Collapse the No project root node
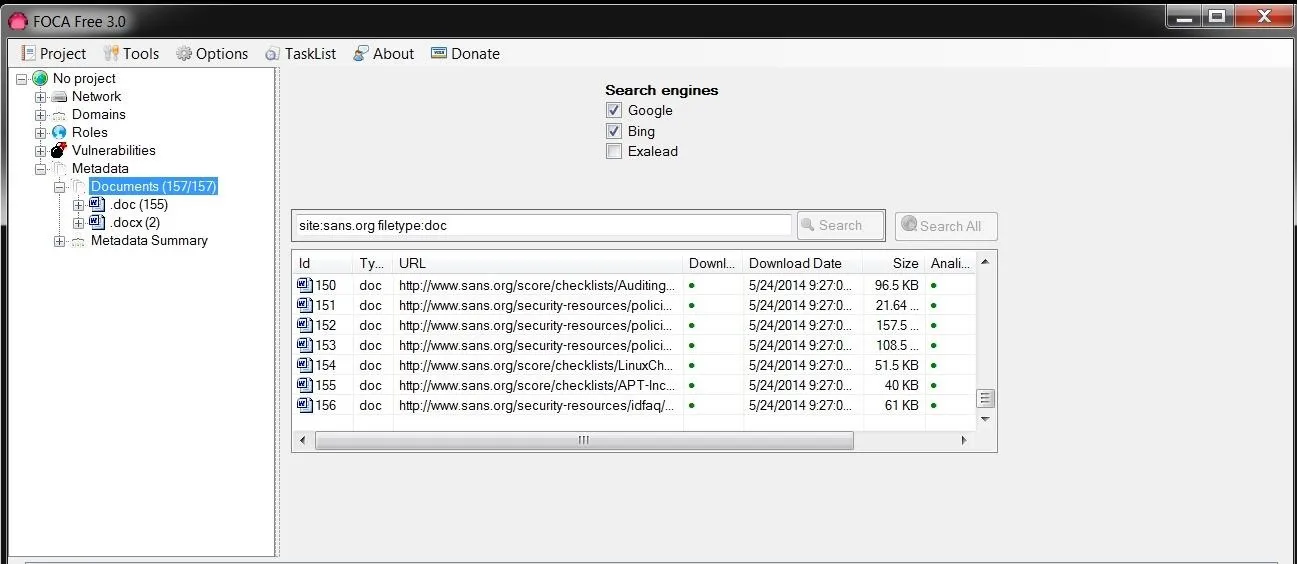Screen dimensions: 1297x564 pos(22,79)
